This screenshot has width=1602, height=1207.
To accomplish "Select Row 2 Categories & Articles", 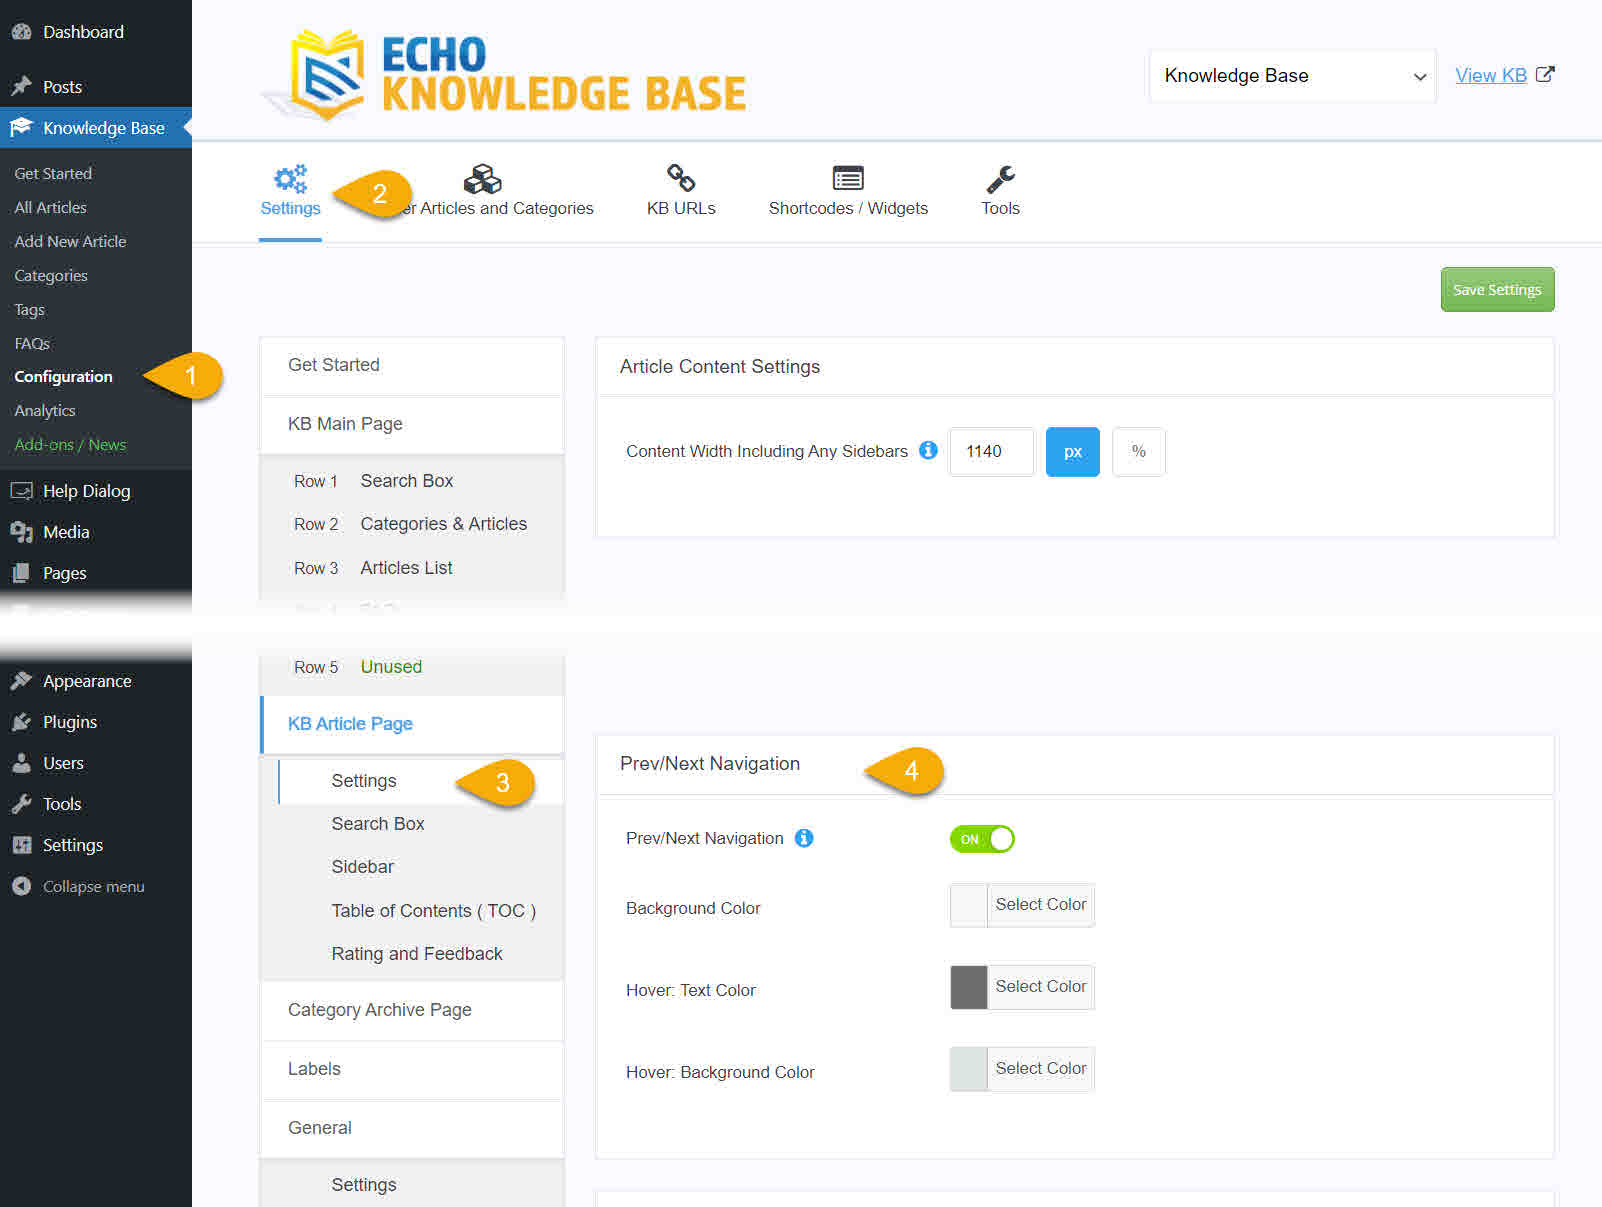I will (412, 524).
